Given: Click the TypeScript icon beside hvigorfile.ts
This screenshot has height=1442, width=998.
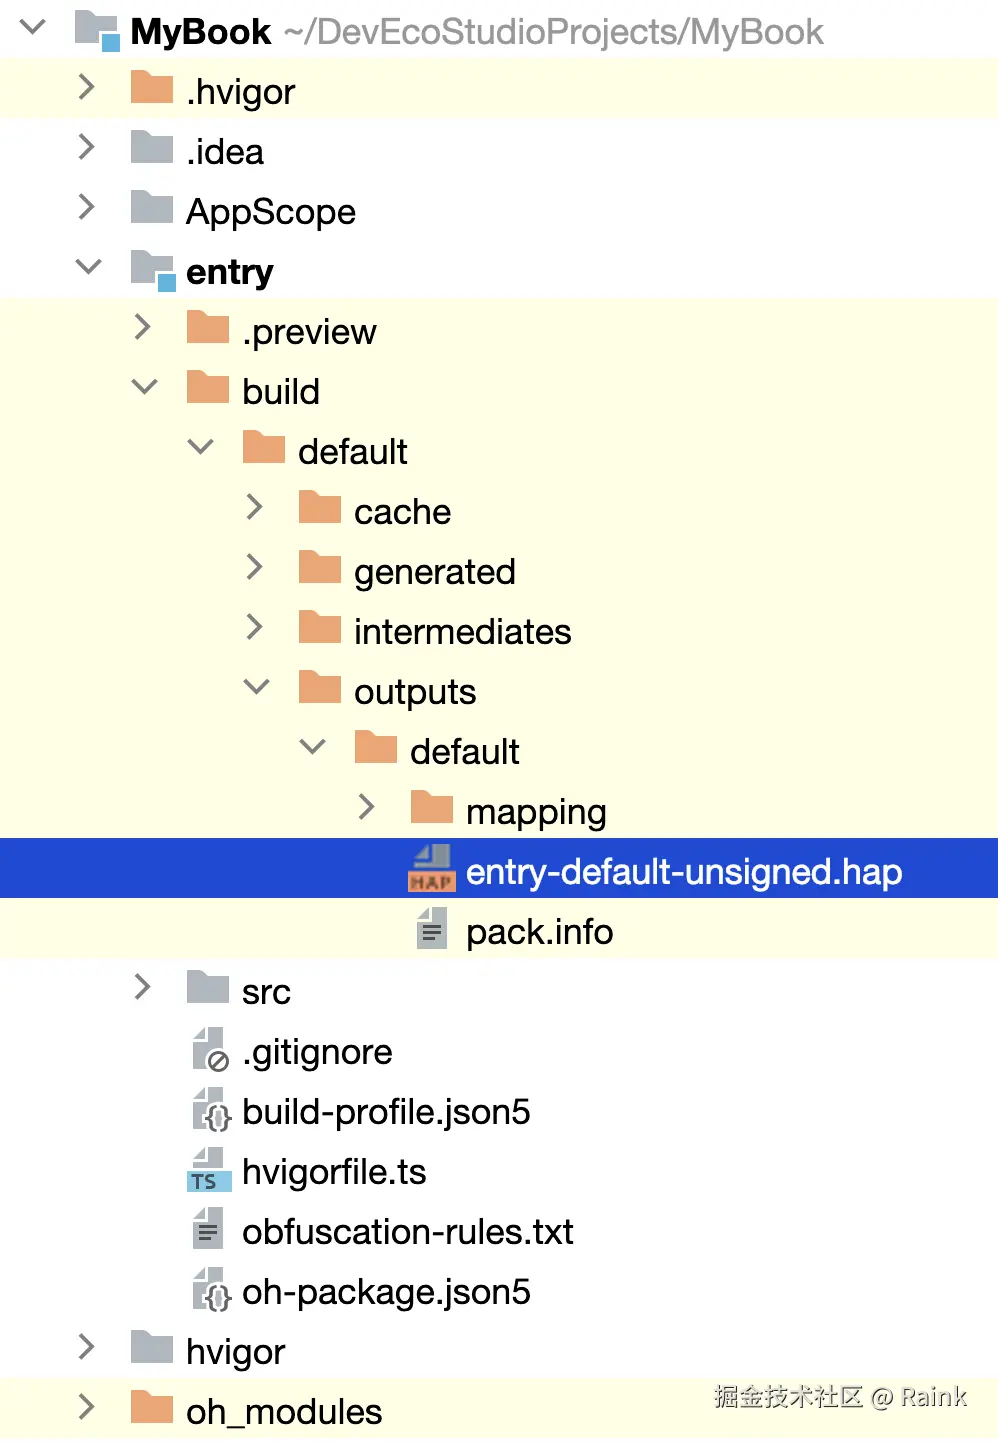Looking at the screenshot, I should click(x=209, y=1171).
